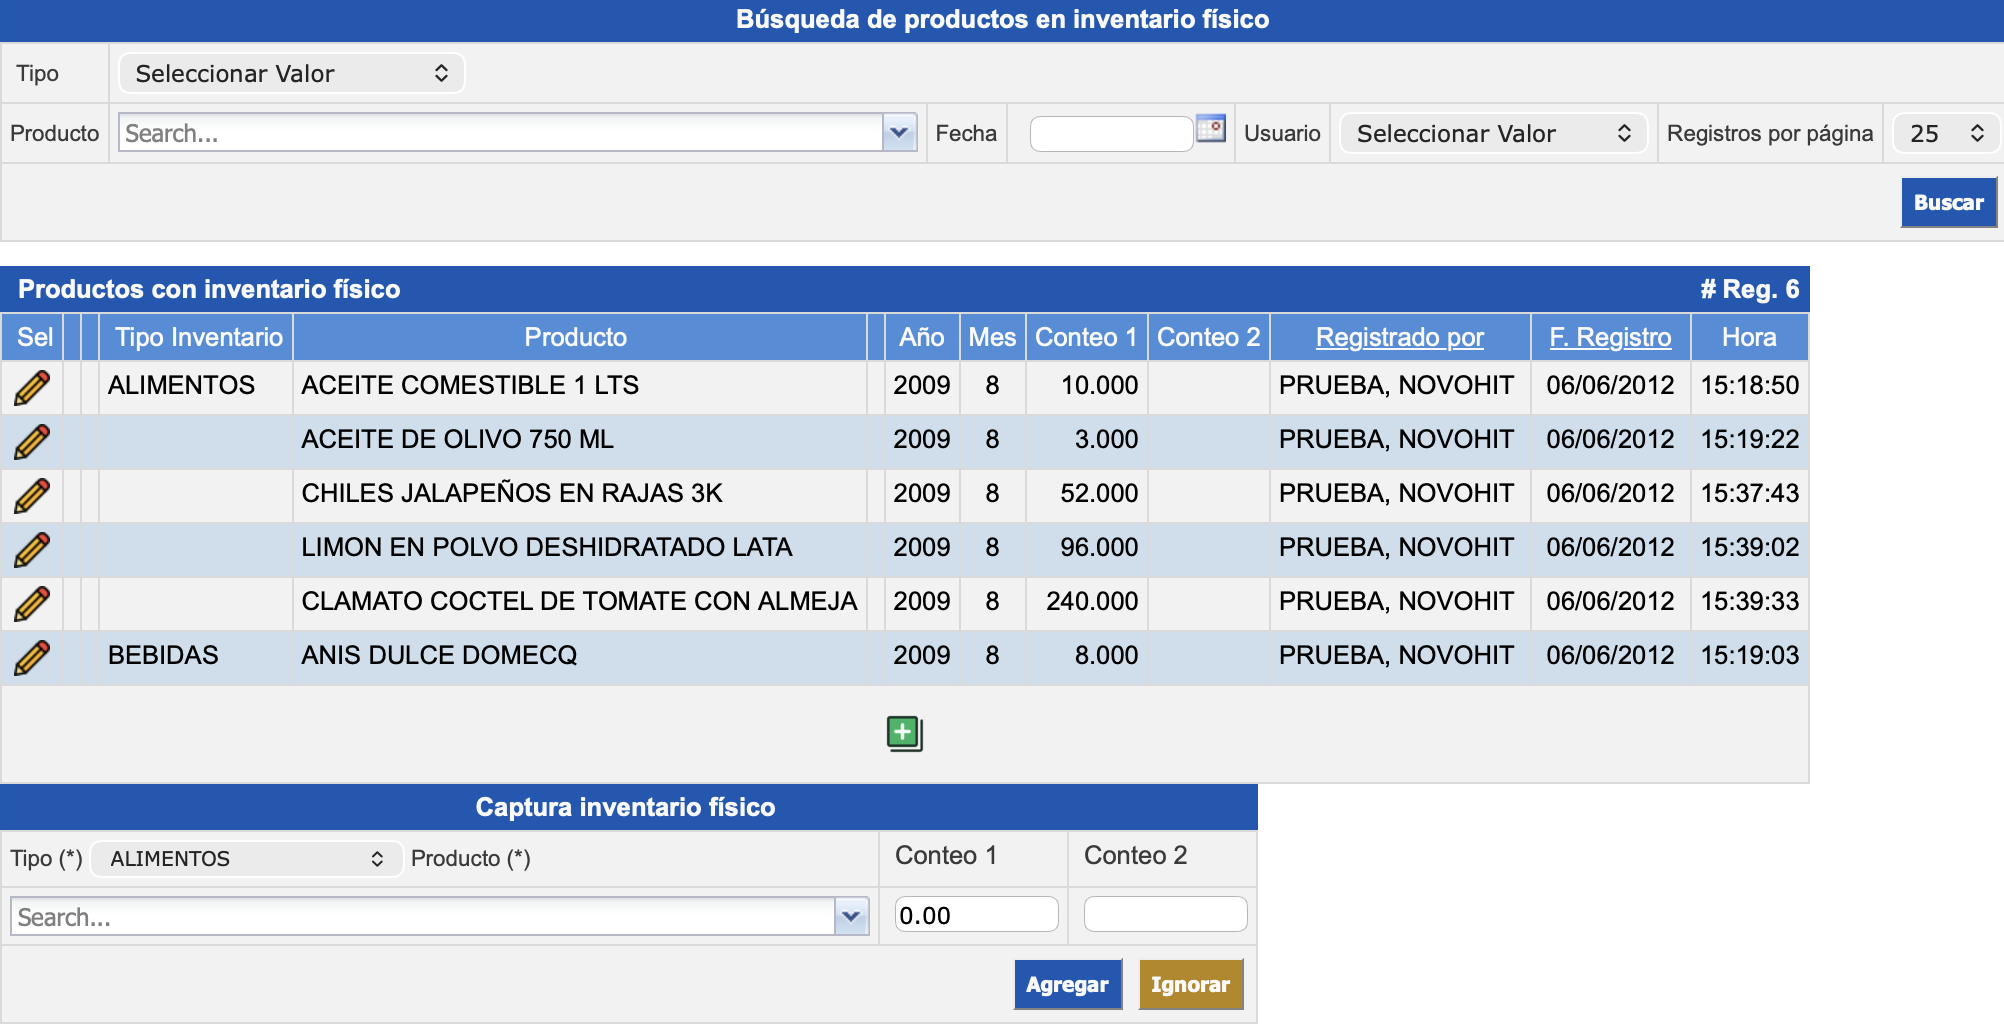
Task: Open the Tipo filter dropdown at top
Action: coord(291,73)
